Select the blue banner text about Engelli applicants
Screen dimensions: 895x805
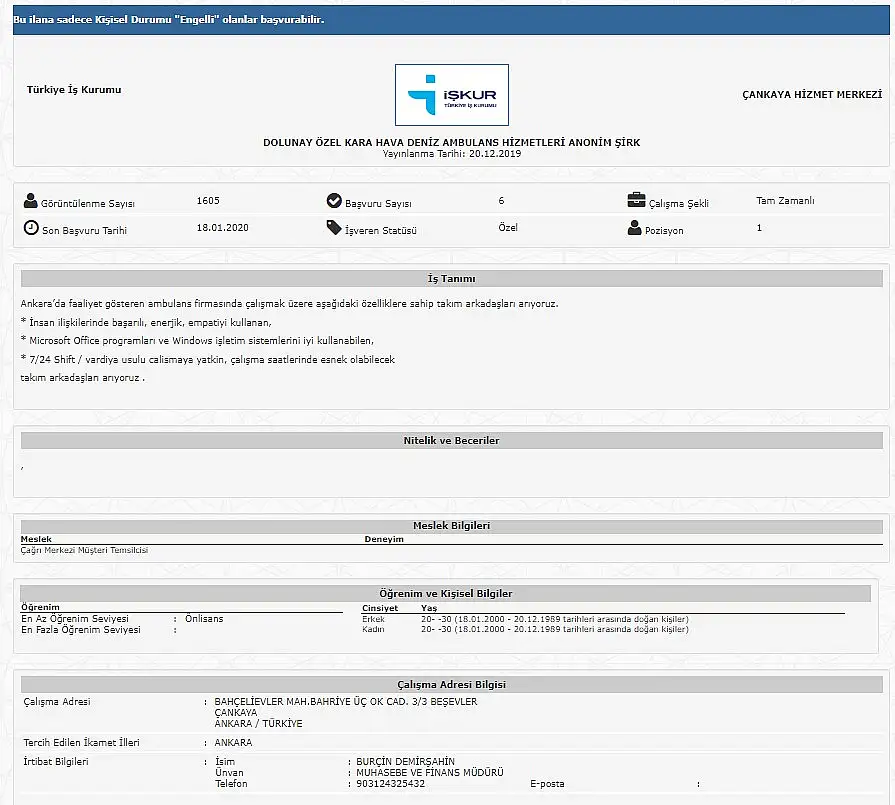pyautogui.click(x=169, y=19)
